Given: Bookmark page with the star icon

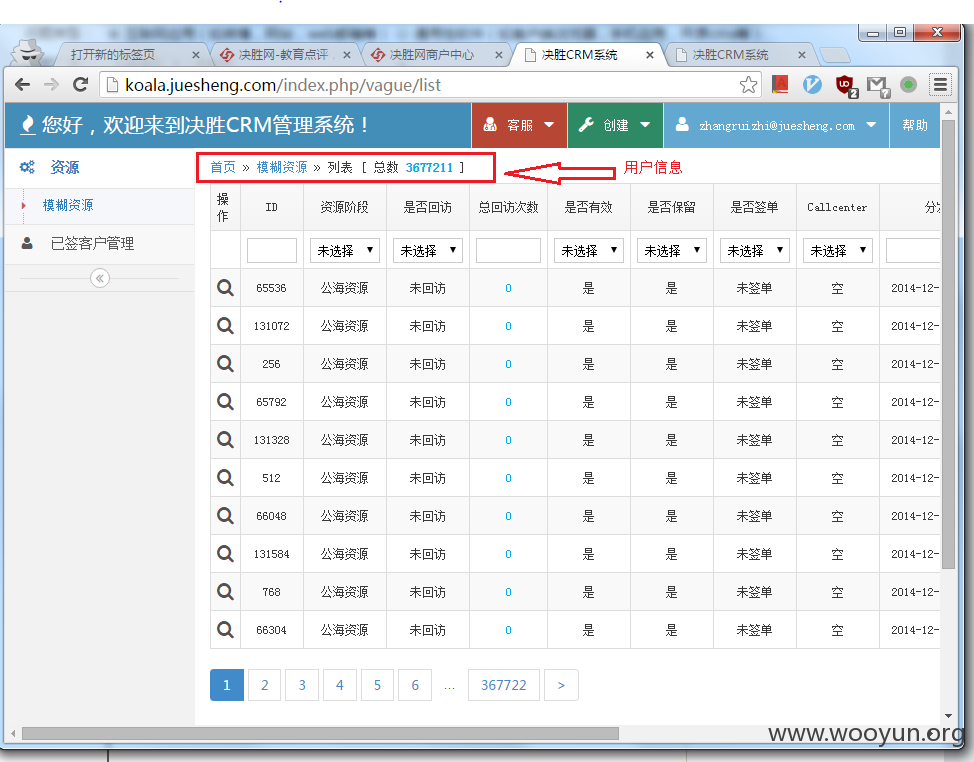Looking at the screenshot, I should pos(749,84).
